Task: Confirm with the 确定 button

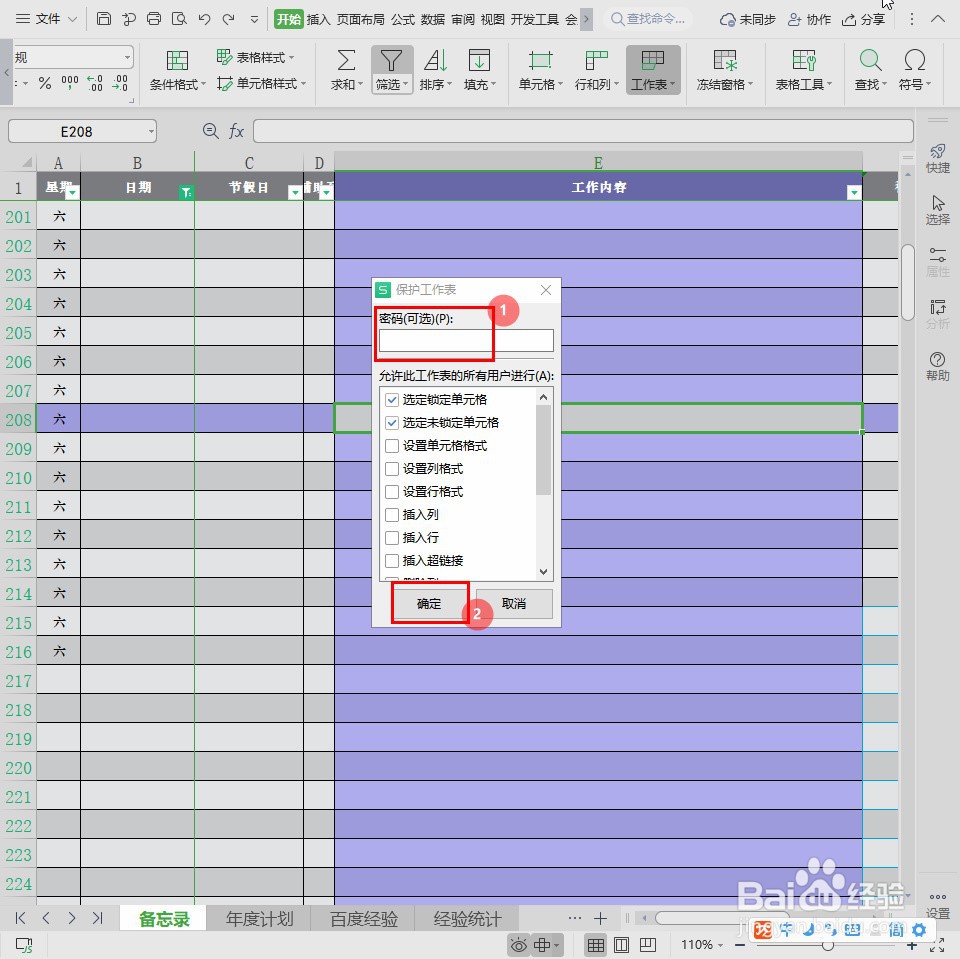Action: pyautogui.click(x=429, y=604)
